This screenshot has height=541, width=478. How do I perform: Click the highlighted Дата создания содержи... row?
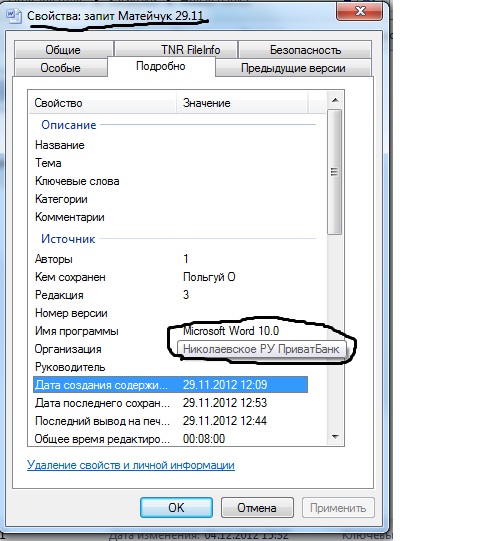point(170,385)
